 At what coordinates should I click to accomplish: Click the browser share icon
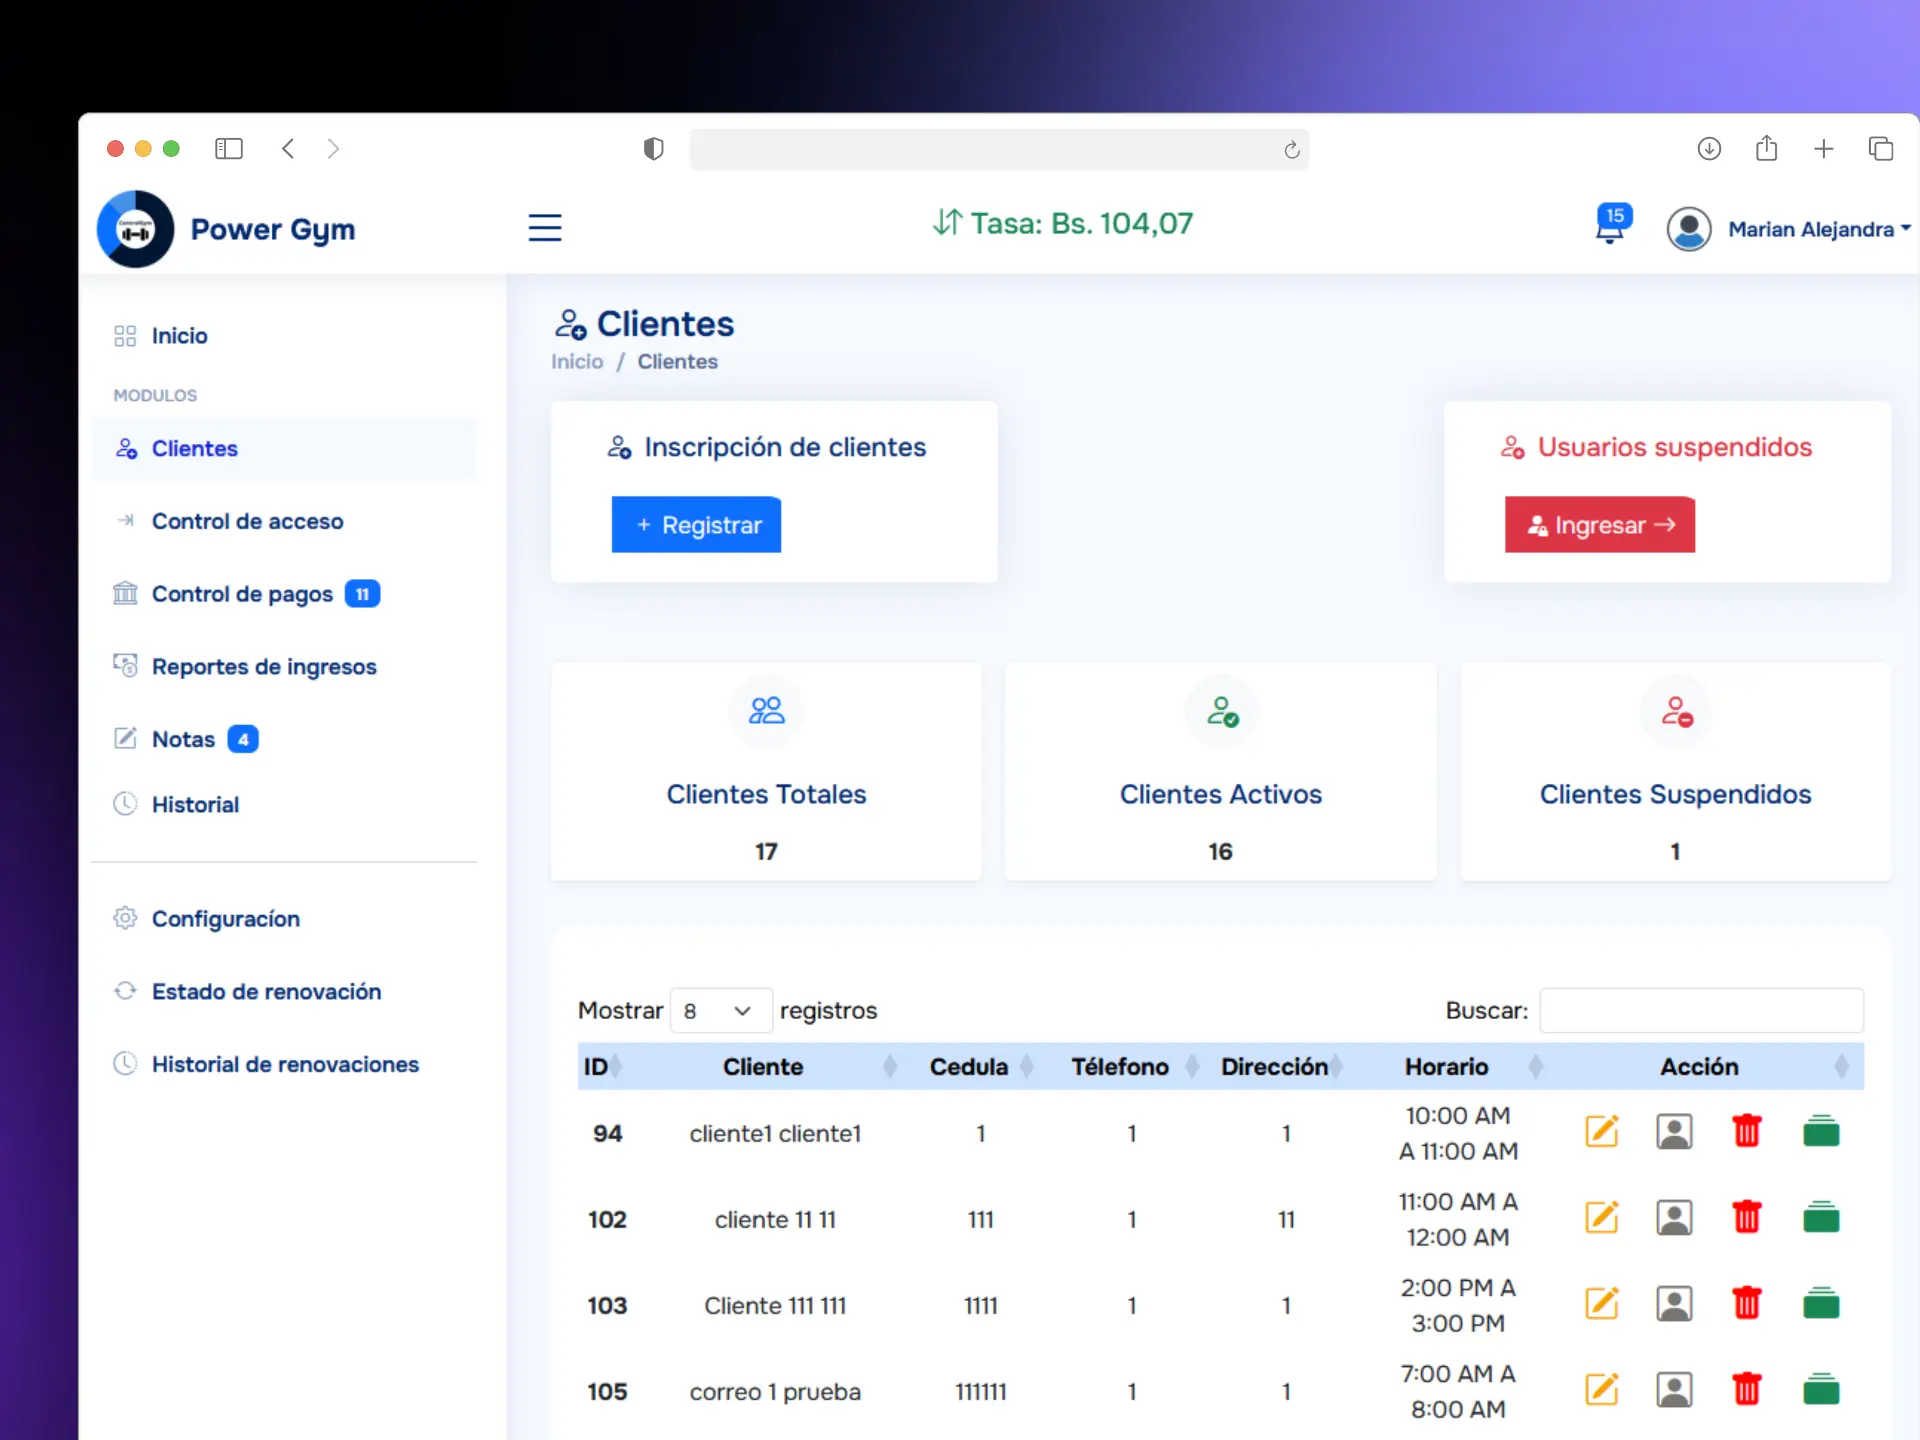[x=1767, y=148]
